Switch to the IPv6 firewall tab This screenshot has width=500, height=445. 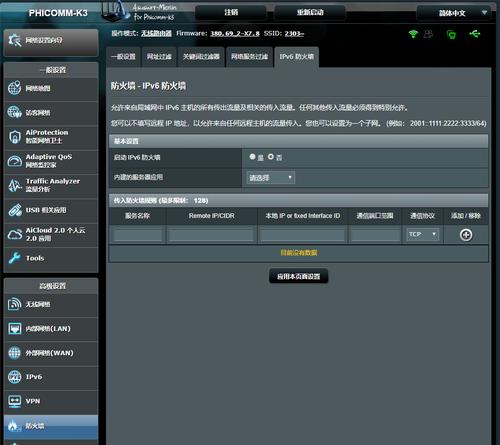click(x=296, y=57)
